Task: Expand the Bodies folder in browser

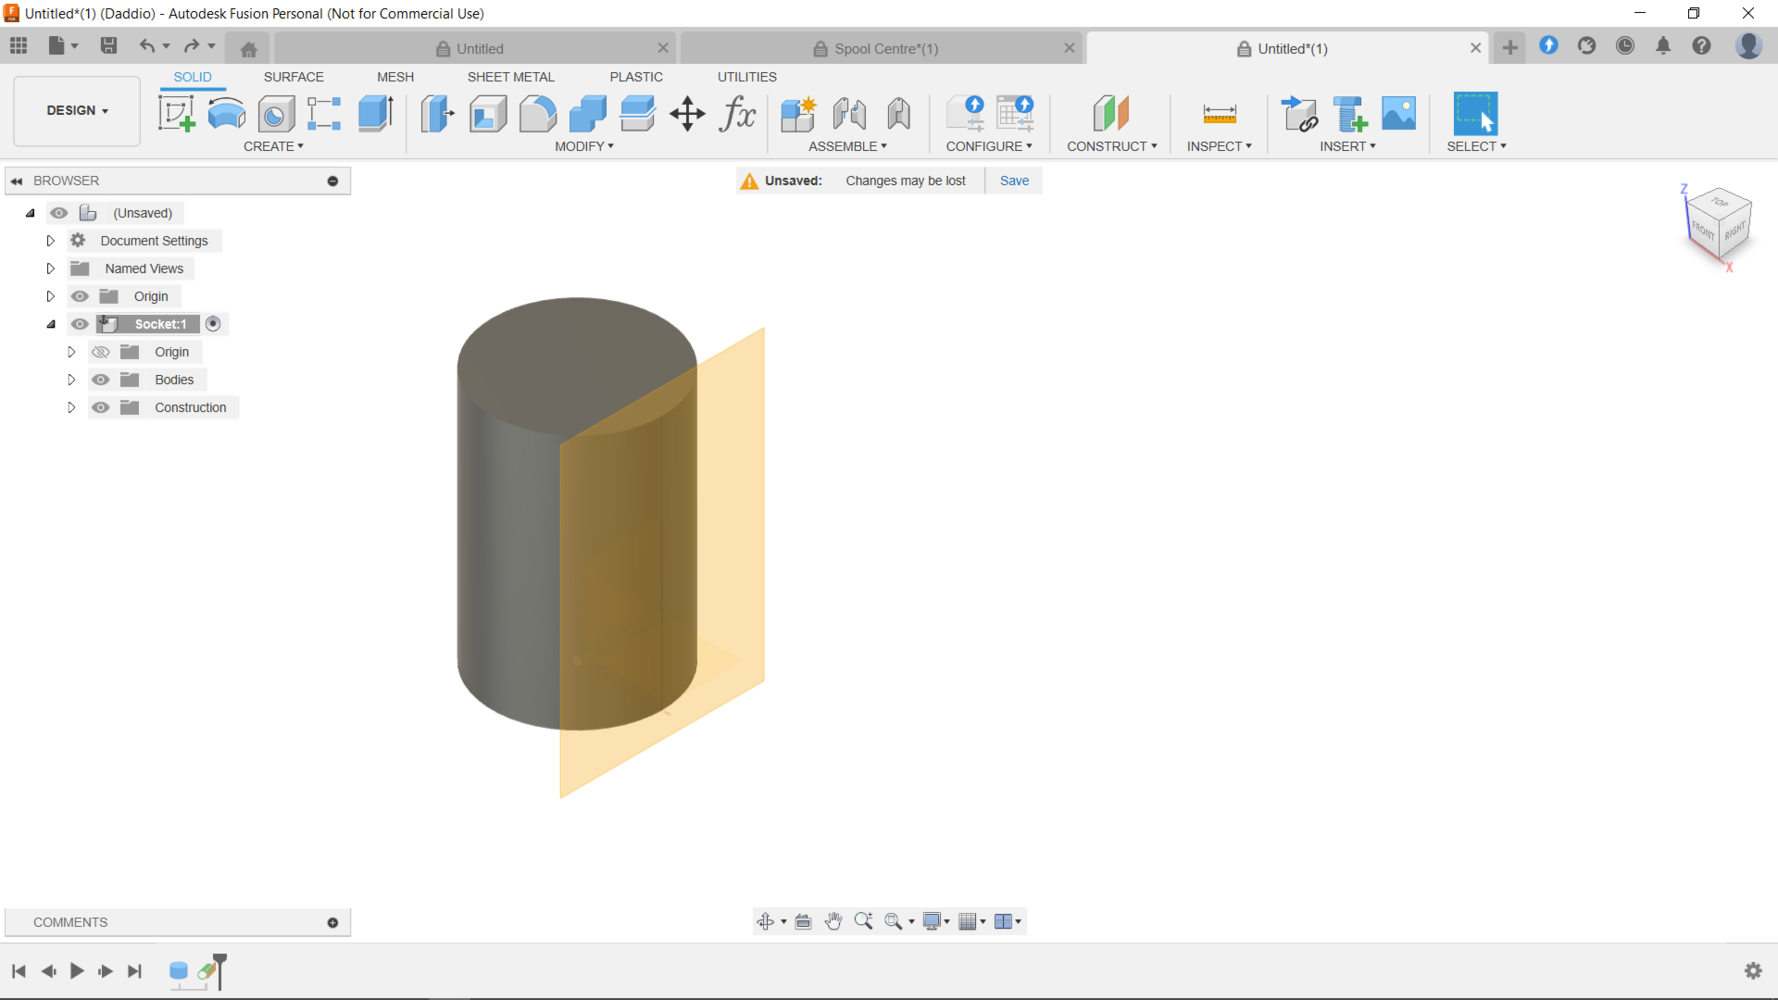Action: [x=71, y=380]
